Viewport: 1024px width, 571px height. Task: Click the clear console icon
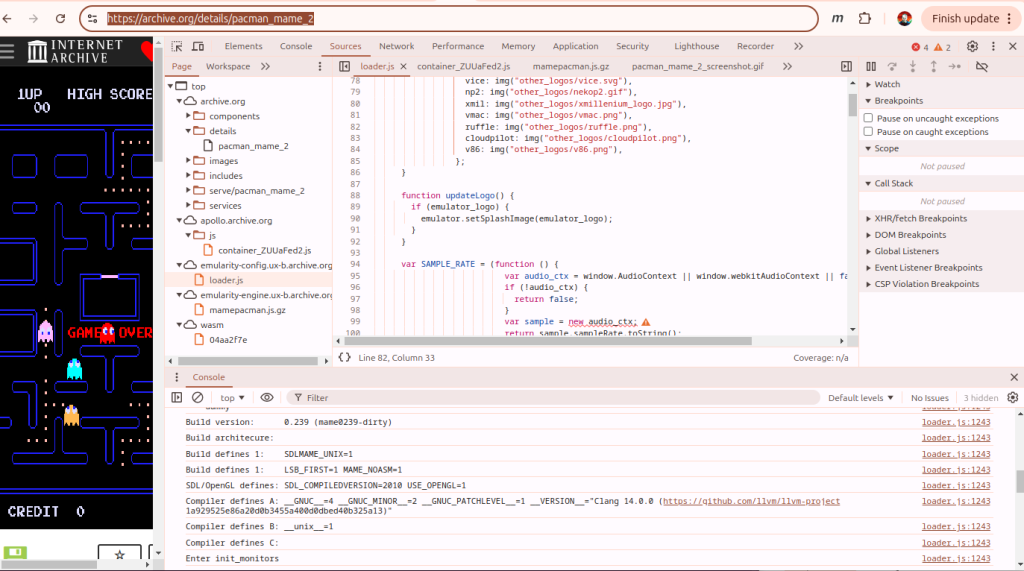tap(197, 397)
